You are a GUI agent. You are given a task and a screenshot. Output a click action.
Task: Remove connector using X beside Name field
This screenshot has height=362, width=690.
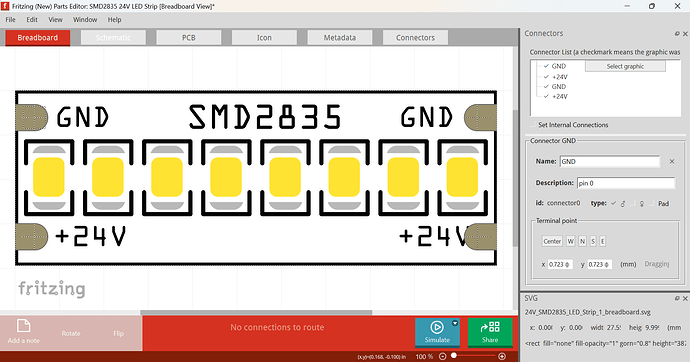[672, 161]
